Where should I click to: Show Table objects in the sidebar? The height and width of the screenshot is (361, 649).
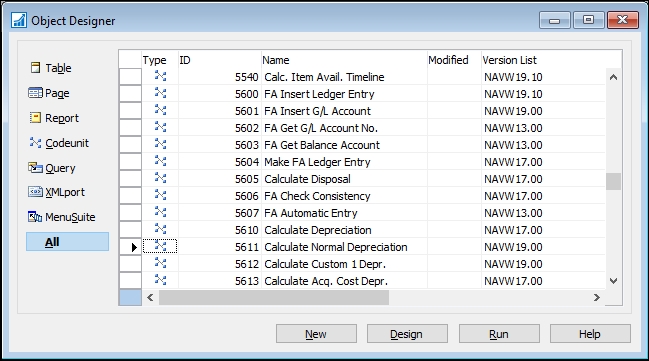[x=51, y=68]
